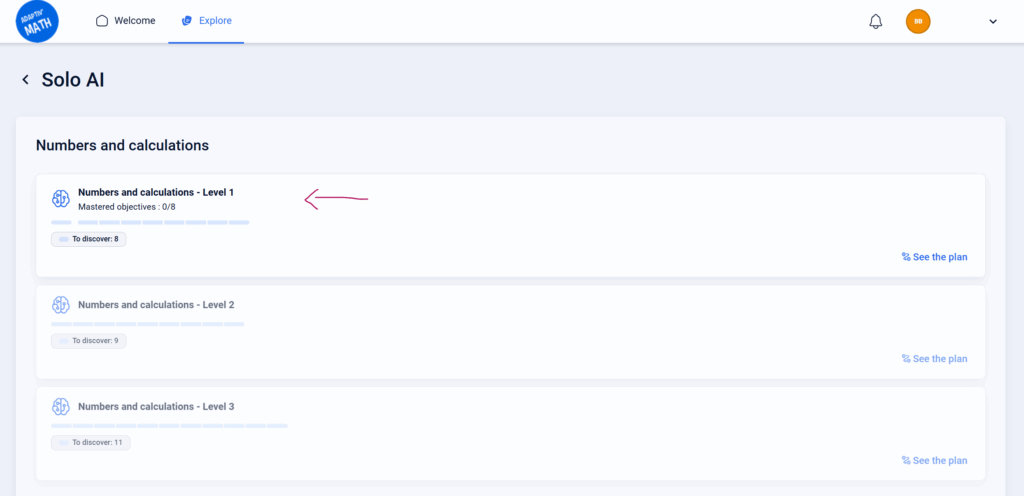Screen dimensions: 1024x496
Task: Click the Adaptiv Math logo
Action: pos(38,22)
